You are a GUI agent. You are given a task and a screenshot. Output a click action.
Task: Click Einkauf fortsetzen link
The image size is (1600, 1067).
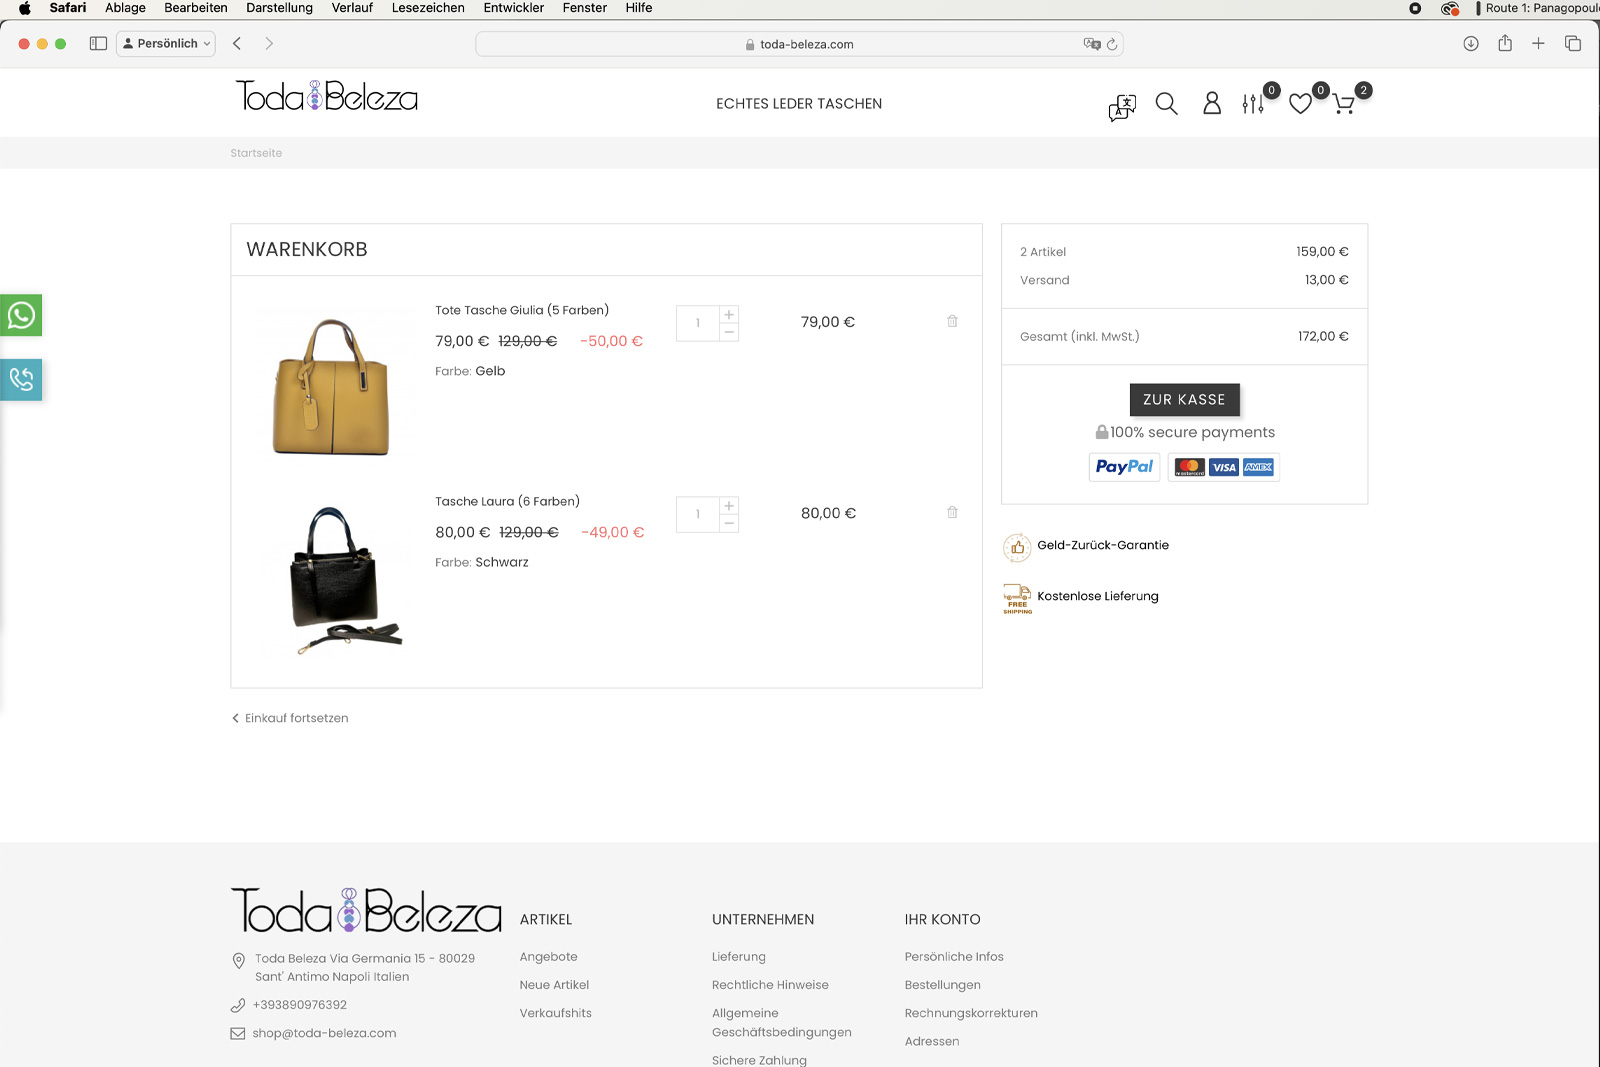pyautogui.click(x=296, y=718)
